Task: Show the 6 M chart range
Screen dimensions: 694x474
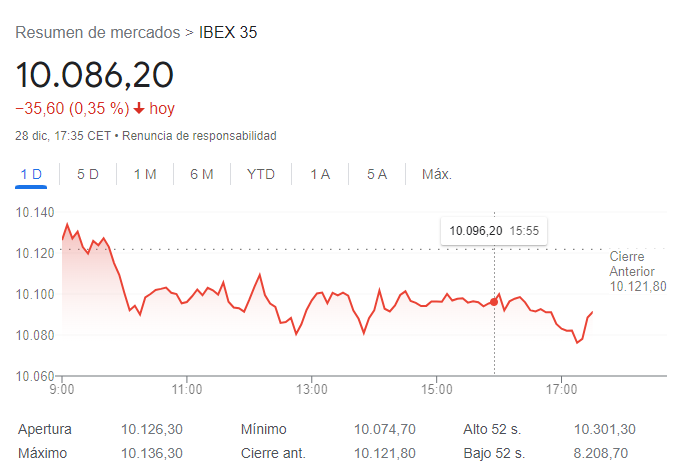Action: pos(202,174)
